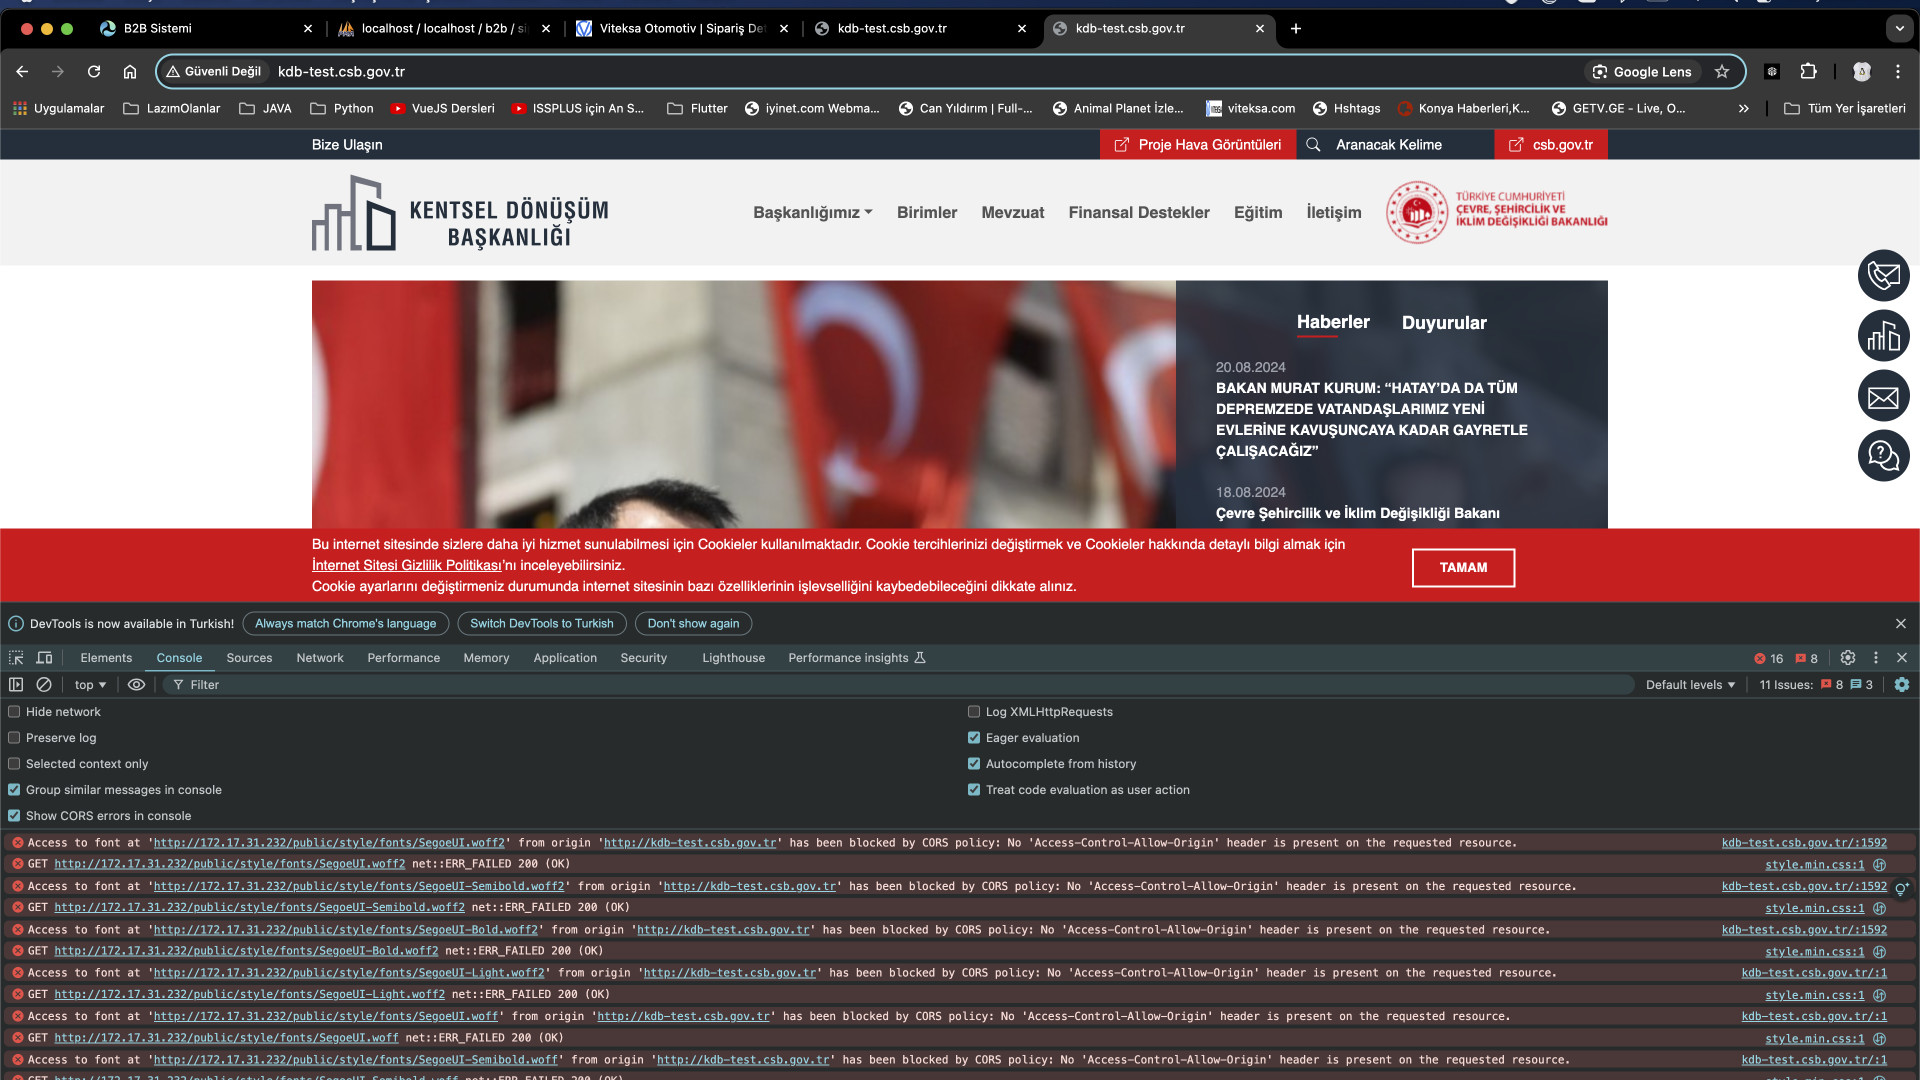Open the console sidebar panel icon
This screenshot has height=1080, width=1920.
(16, 685)
